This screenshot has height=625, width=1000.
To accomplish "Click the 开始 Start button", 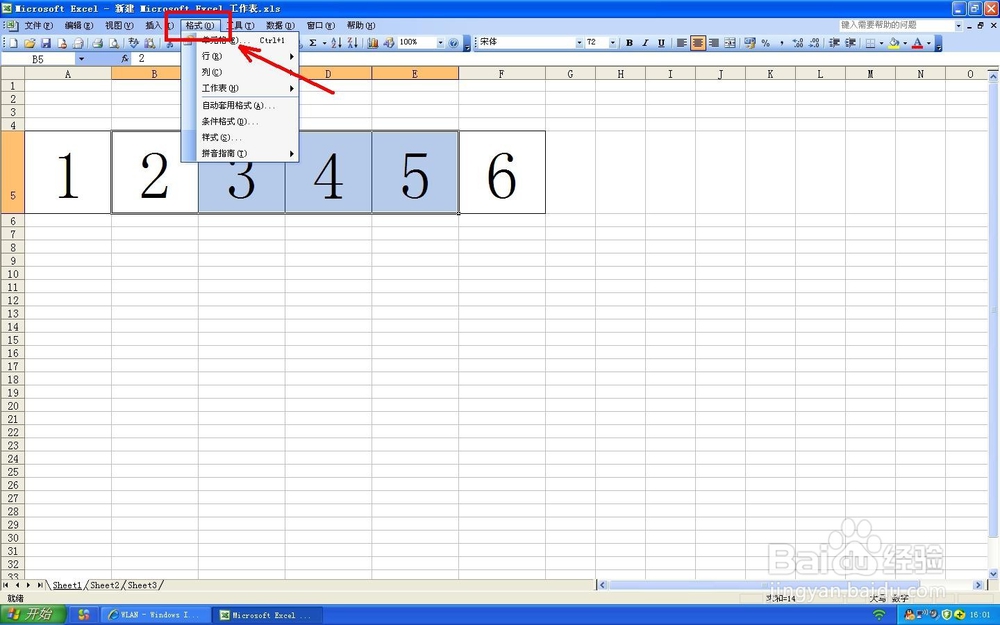I will tap(33, 614).
